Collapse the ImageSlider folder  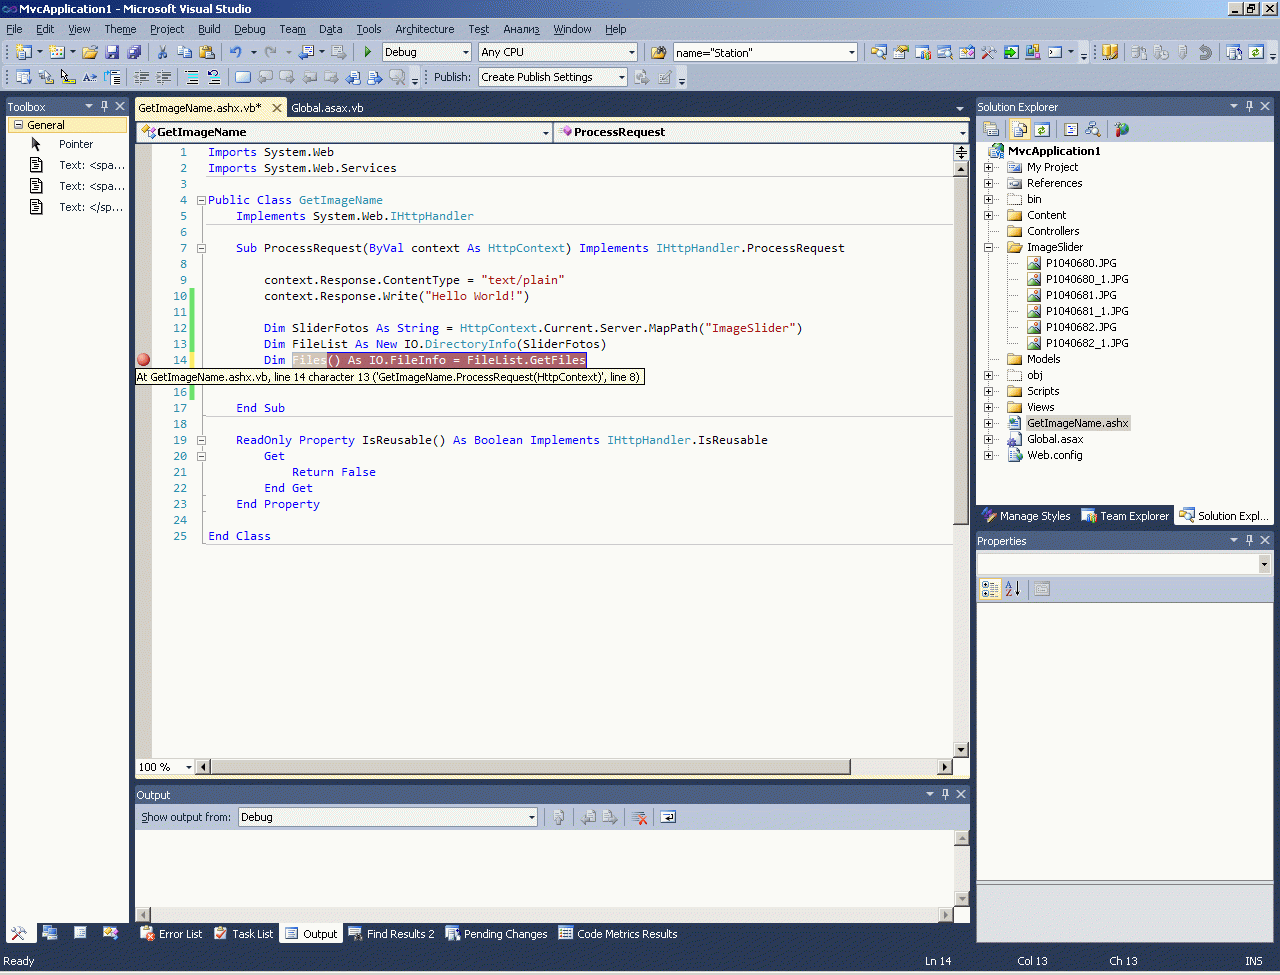pyautogui.click(x=989, y=247)
